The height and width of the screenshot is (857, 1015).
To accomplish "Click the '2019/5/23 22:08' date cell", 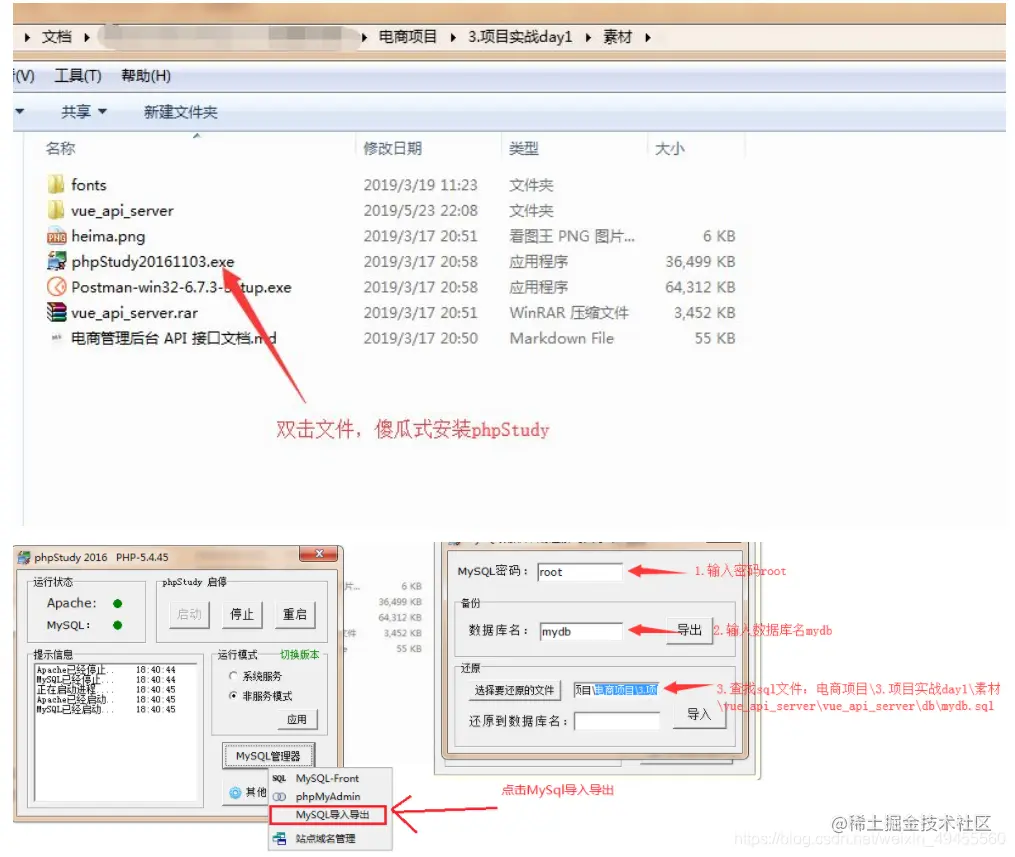I will [420, 210].
